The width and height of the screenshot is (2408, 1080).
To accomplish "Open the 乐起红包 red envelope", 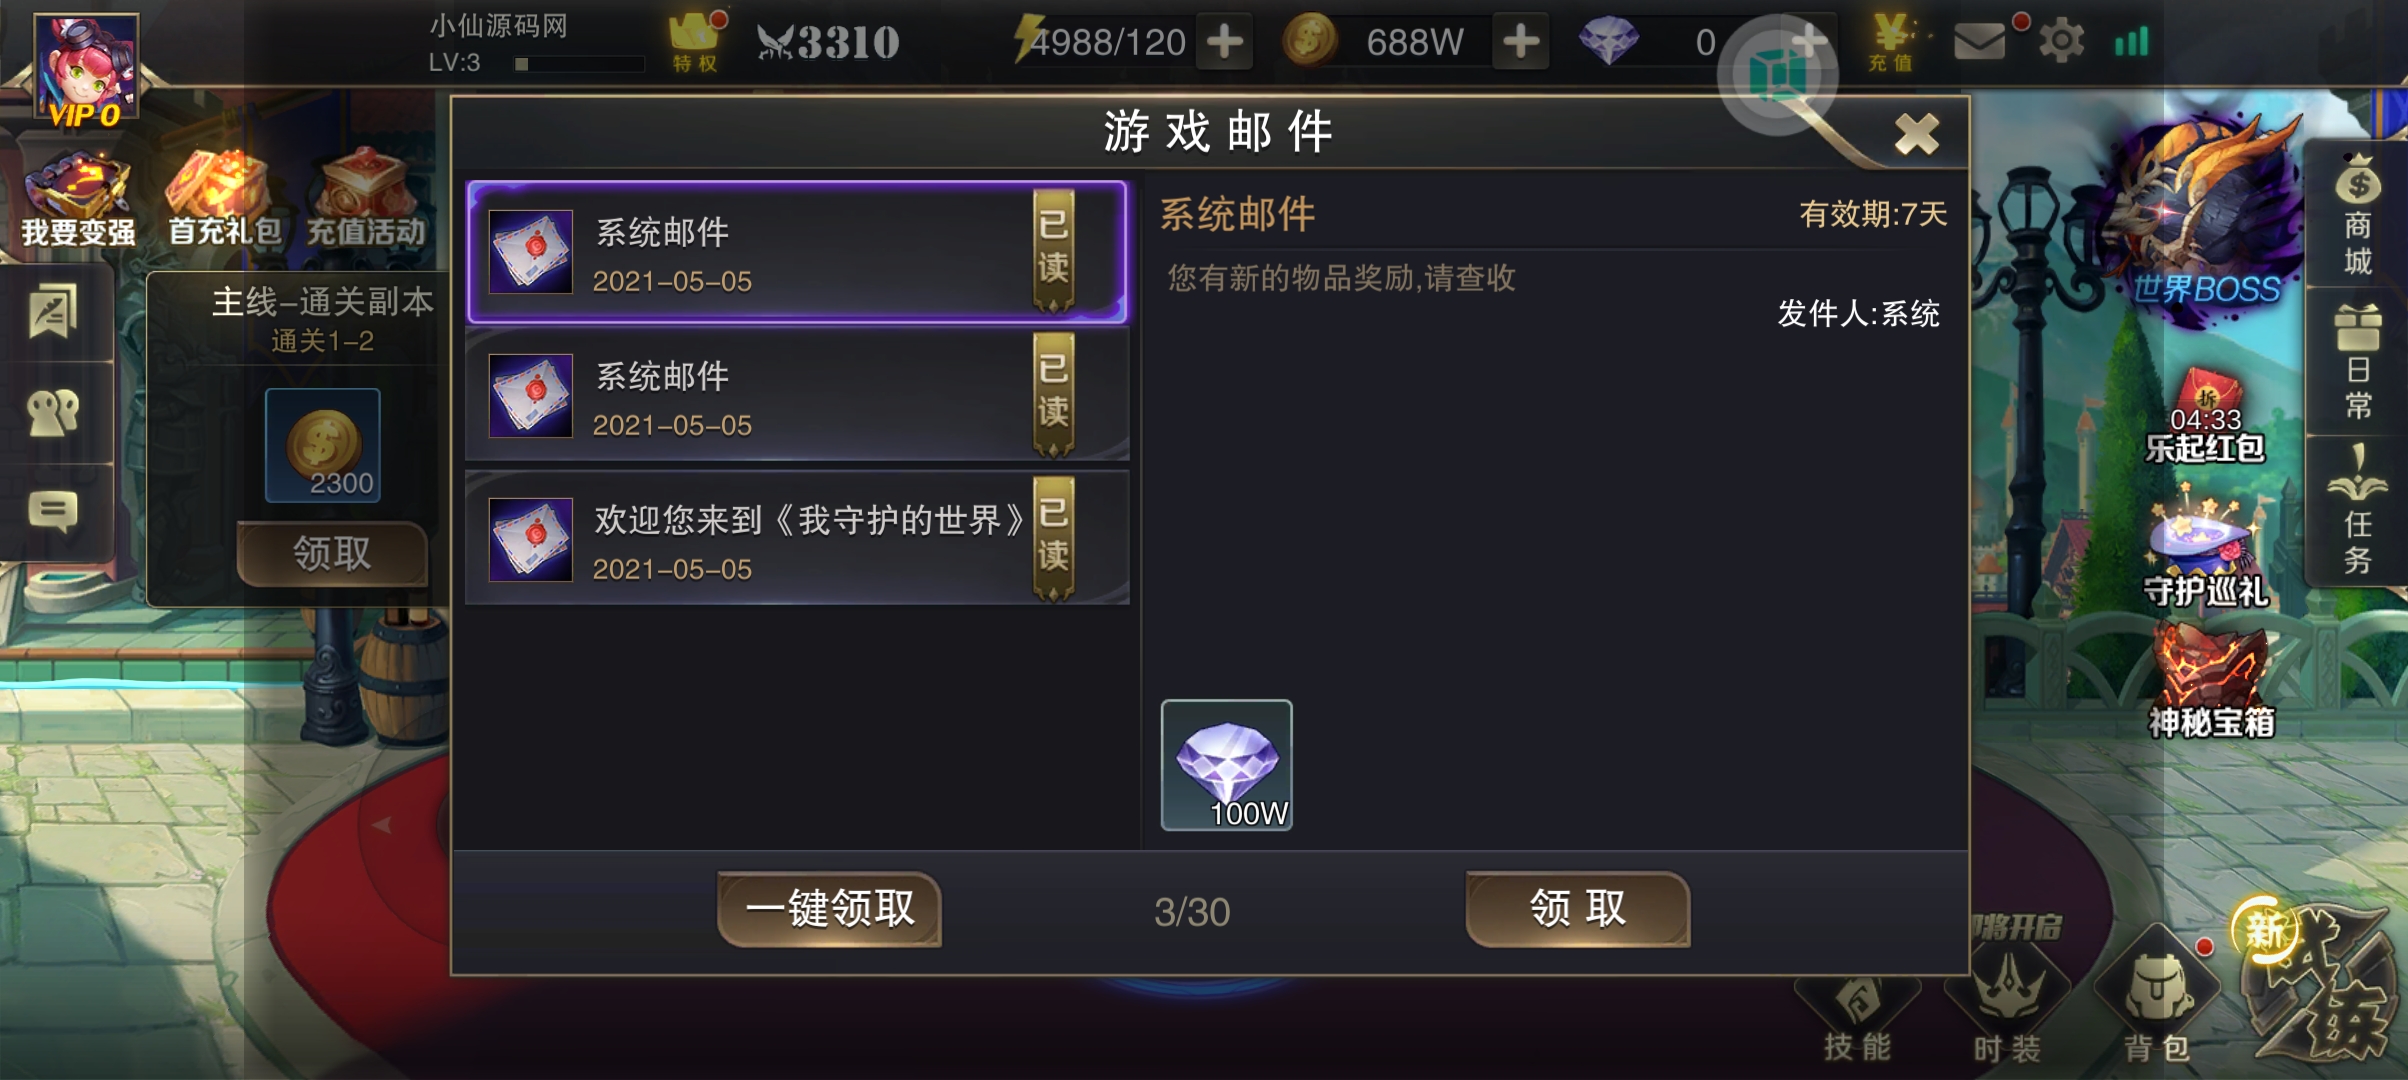I will click(2205, 416).
